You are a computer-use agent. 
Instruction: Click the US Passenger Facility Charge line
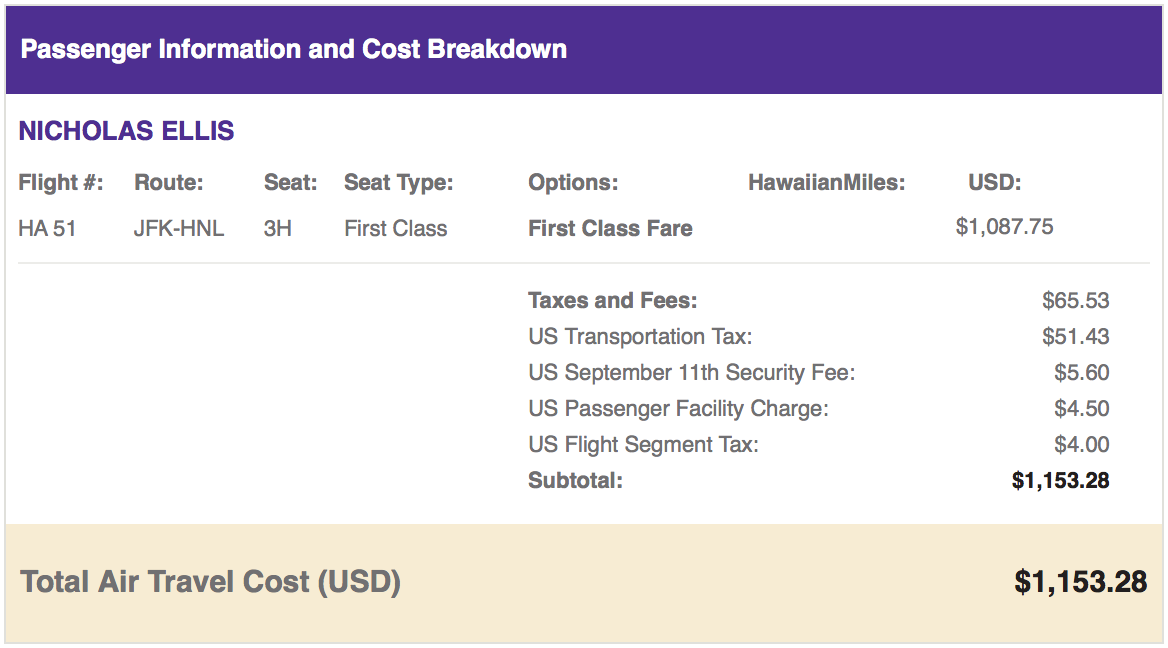[x=678, y=408]
